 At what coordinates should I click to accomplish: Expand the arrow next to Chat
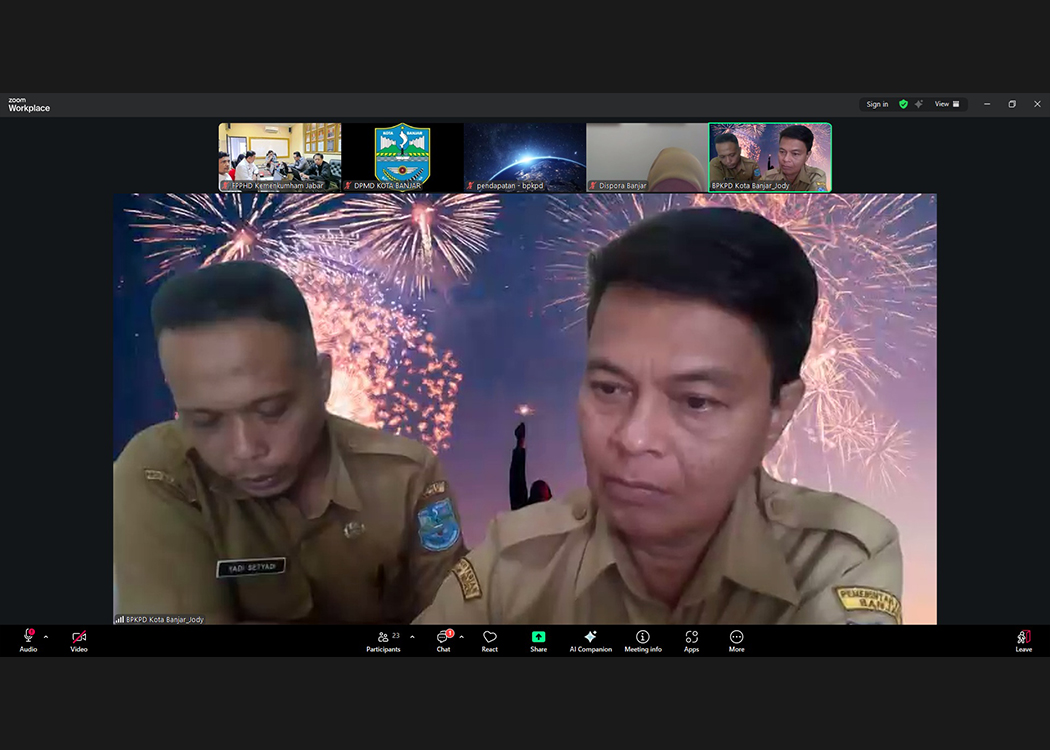[x=461, y=637]
